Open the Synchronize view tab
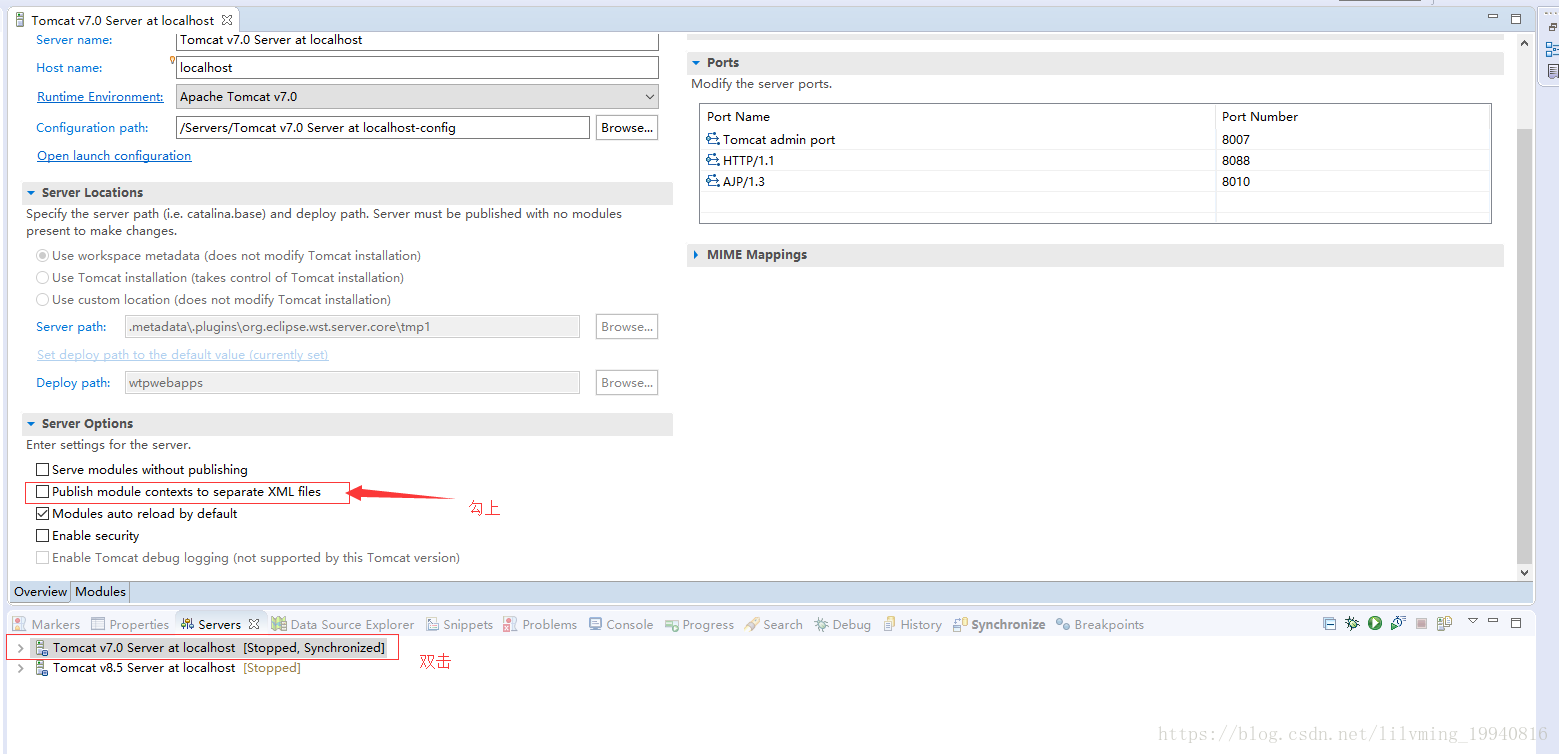This screenshot has height=754, width=1559. (999, 624)
